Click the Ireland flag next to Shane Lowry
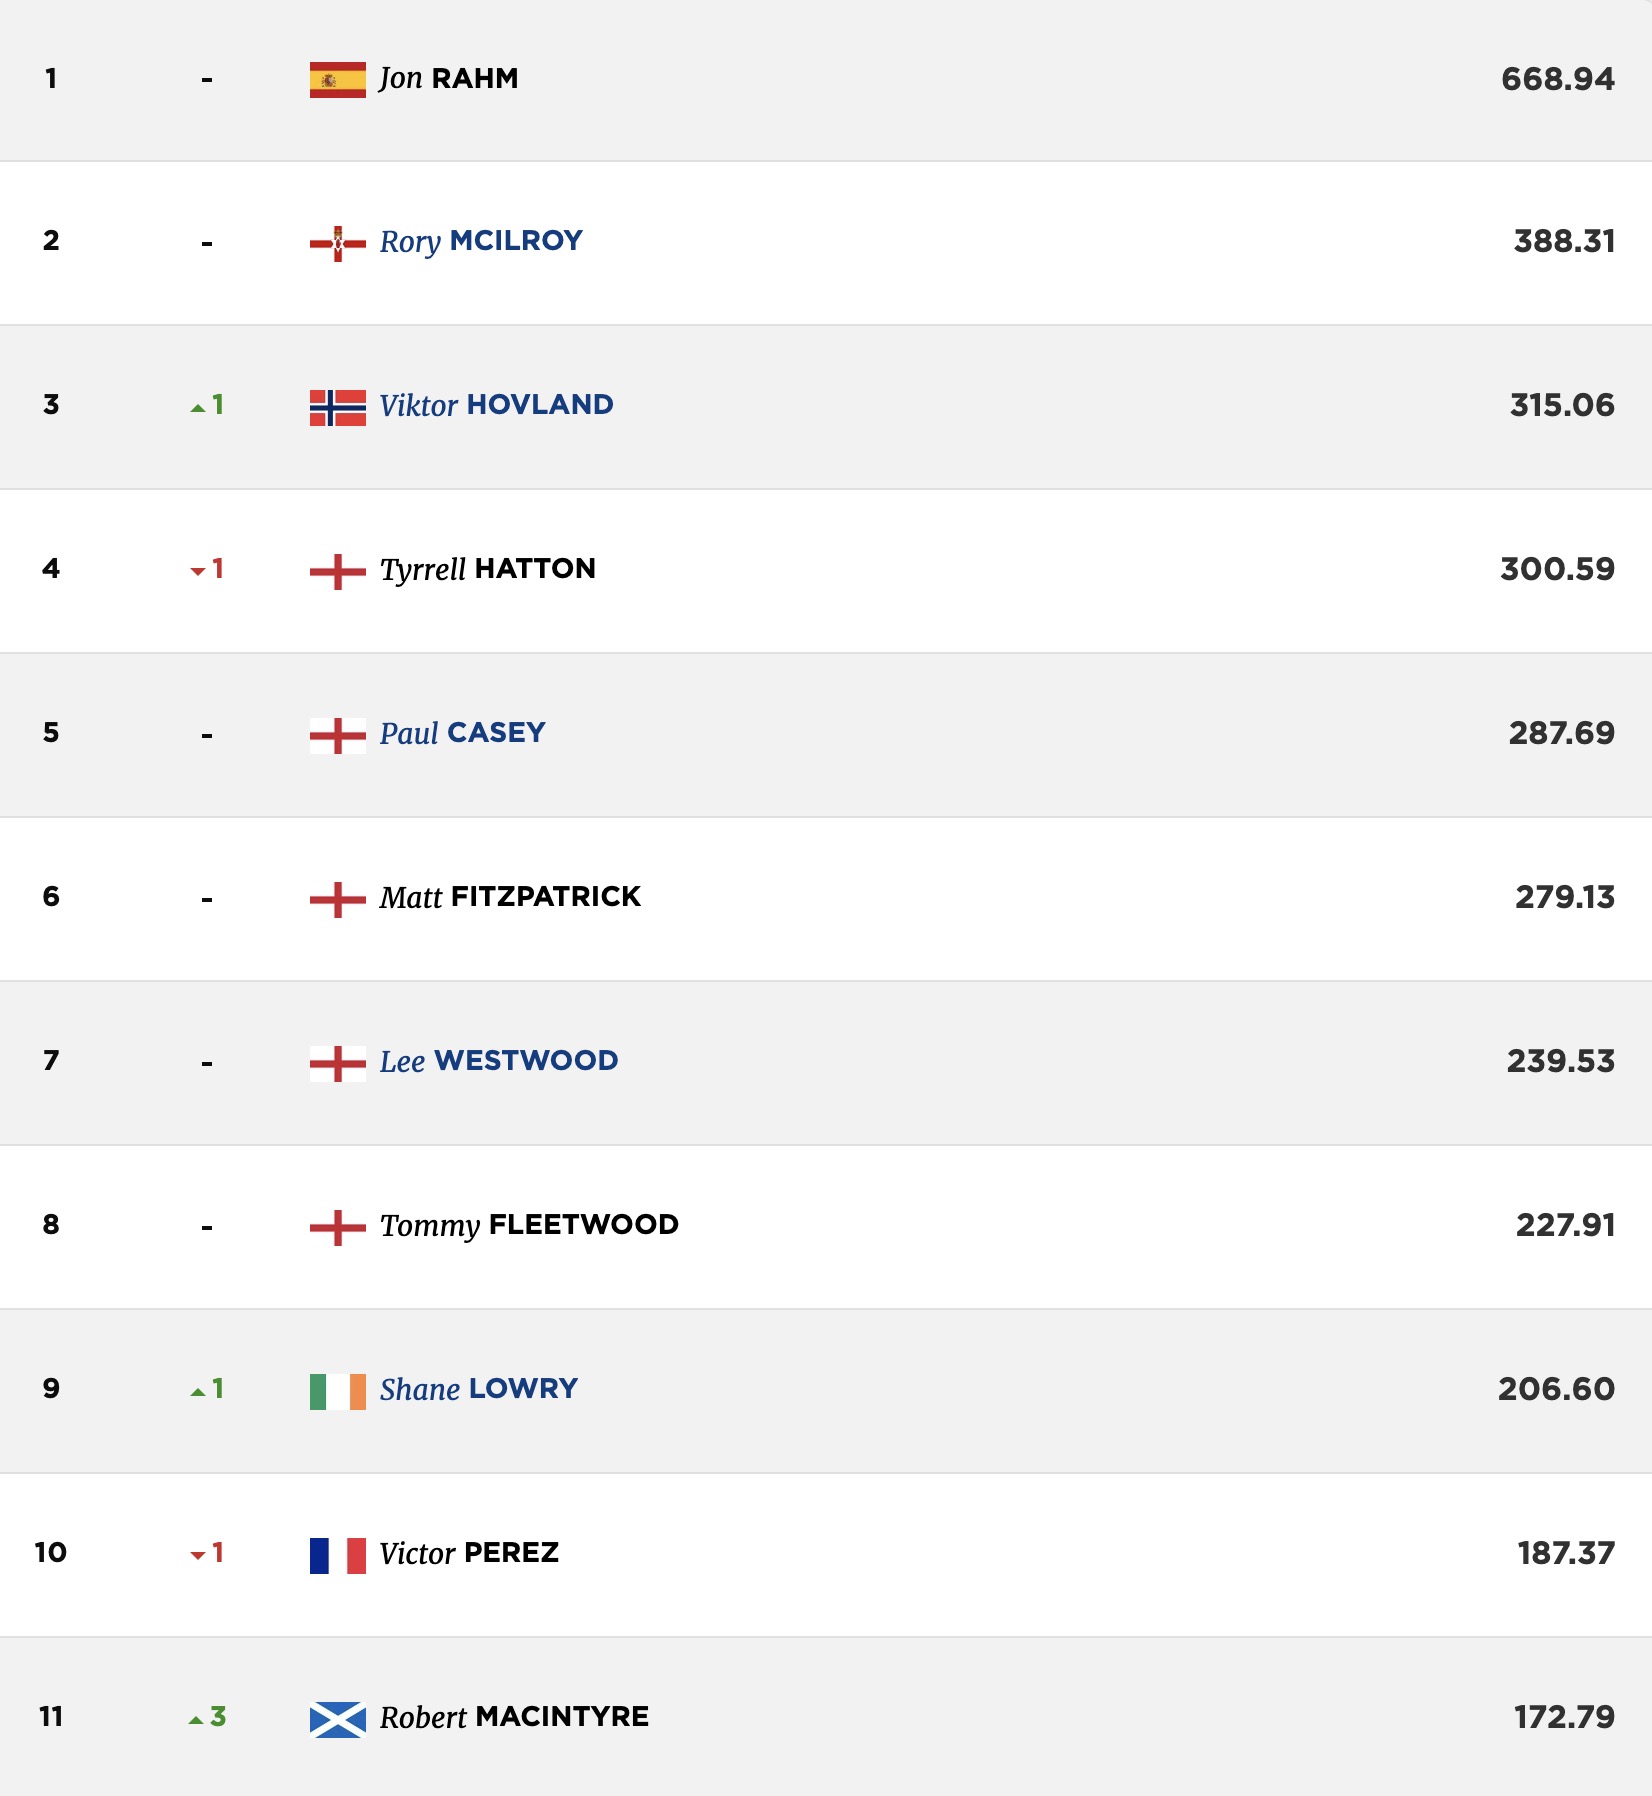This screenshot has height=1796, width=1652. coord(338,1391)
